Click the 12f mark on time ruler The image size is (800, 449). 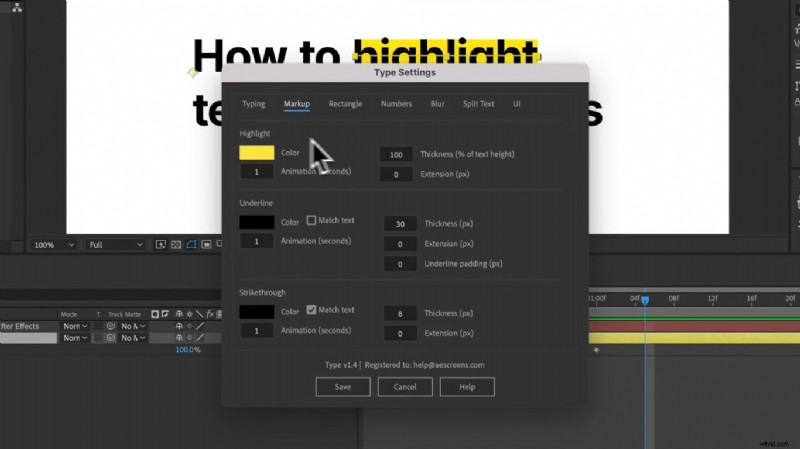(x=713, y=298)
